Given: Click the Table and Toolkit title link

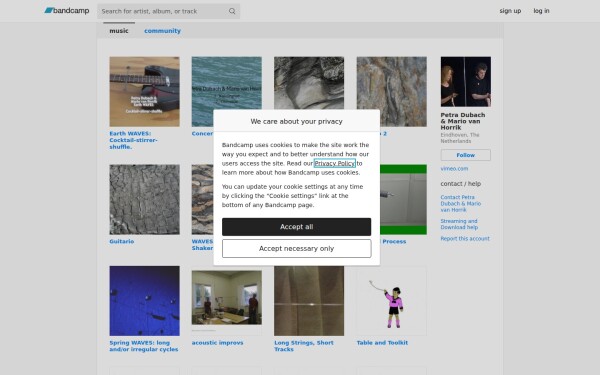Looking at the screenshot, I should [382, 343].
